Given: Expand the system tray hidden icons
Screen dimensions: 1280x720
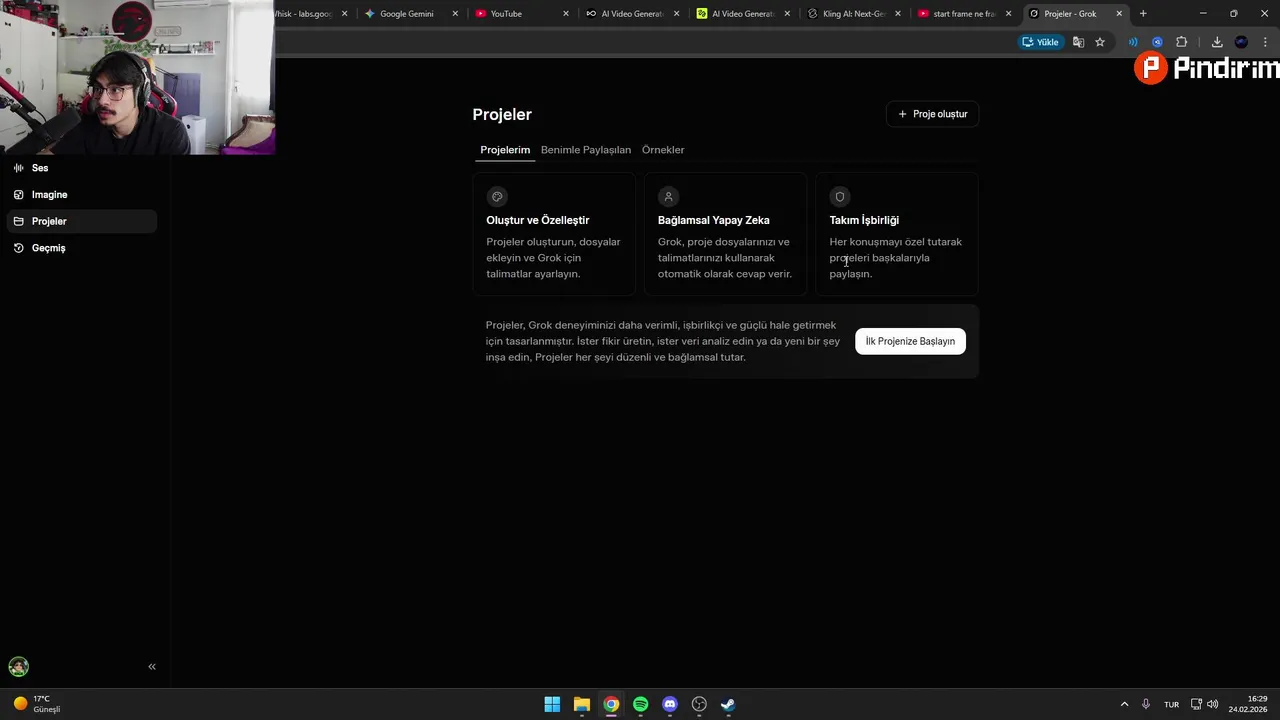Looking at the screenshot, I should (x=1124, y=704).
